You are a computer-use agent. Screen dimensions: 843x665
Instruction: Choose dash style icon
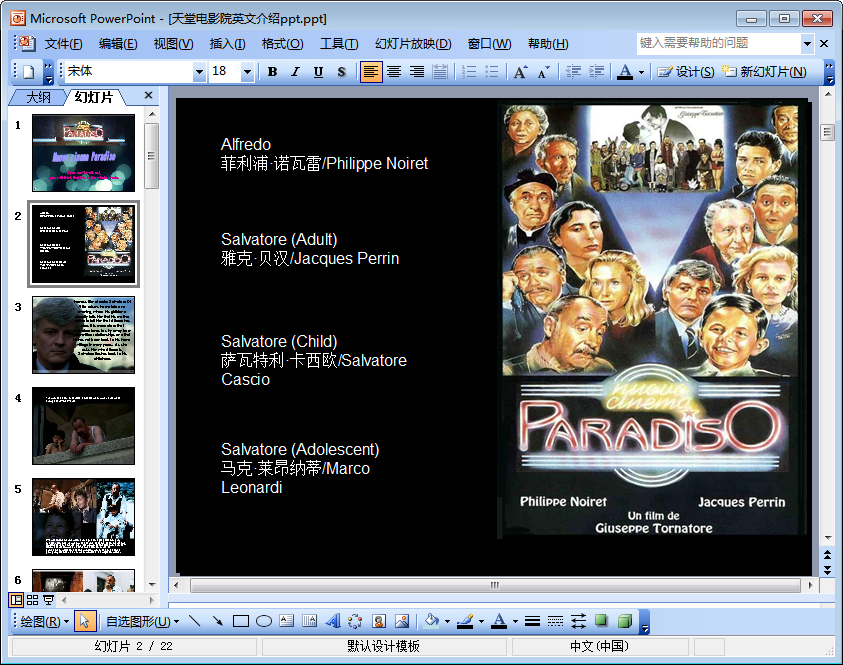tap(555, 621)
